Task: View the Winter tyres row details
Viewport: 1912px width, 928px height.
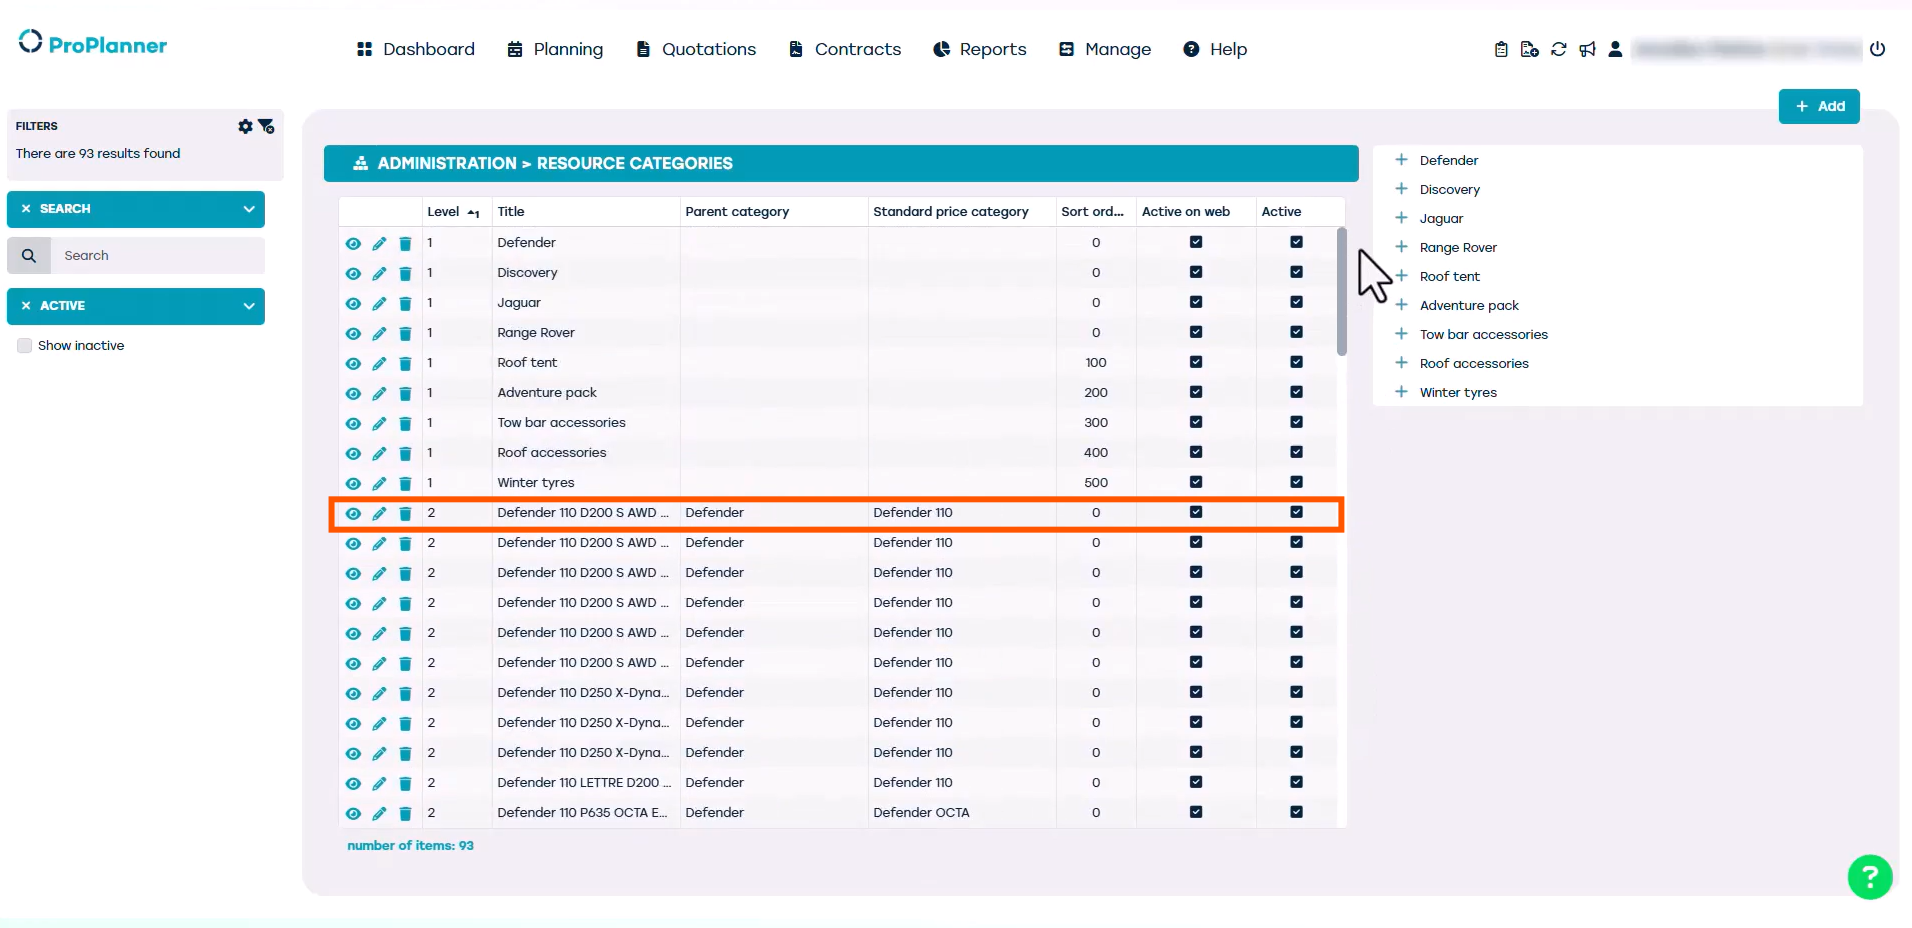Action: [353, 483]
